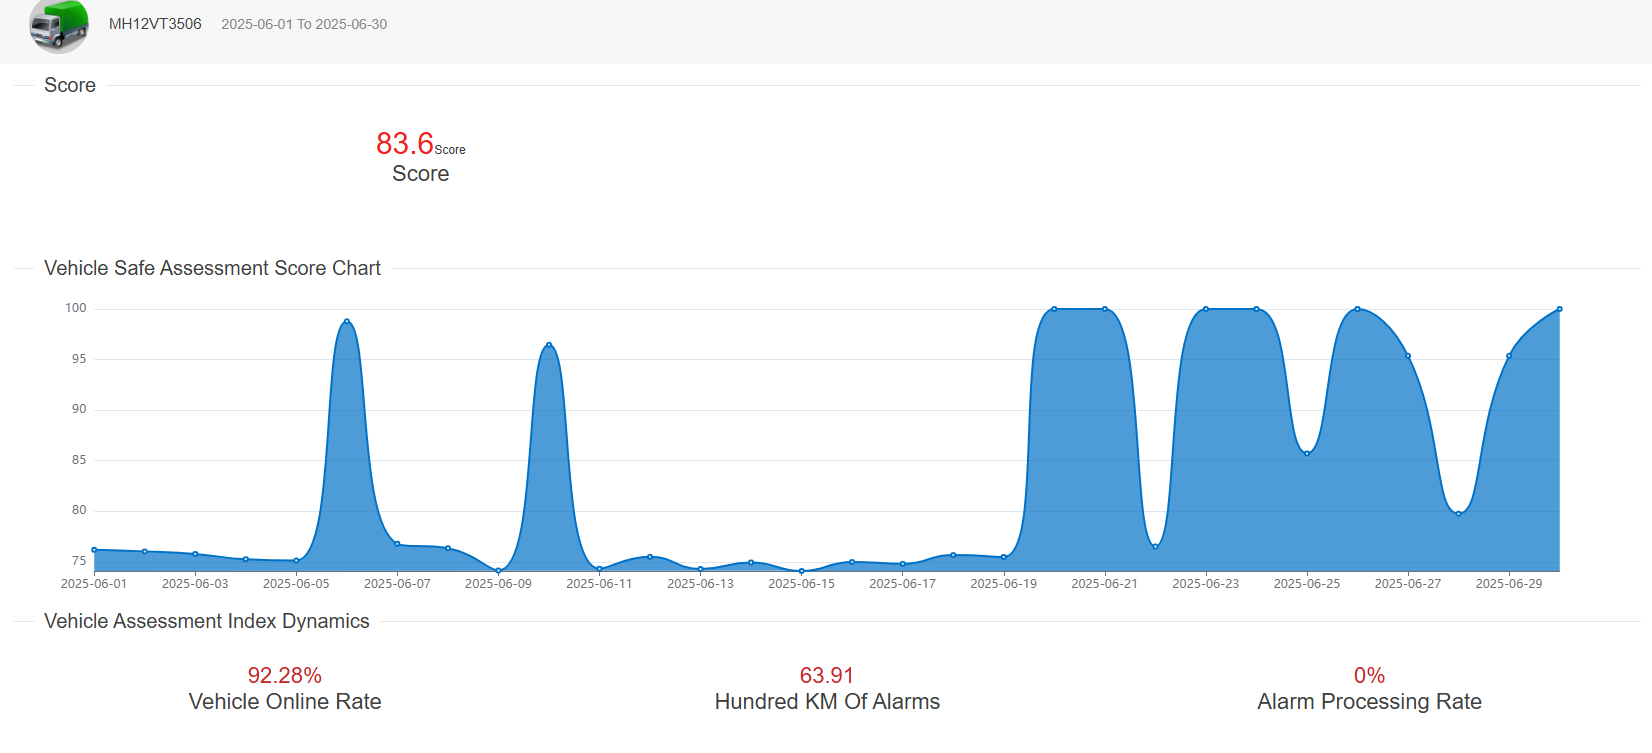Click the 2025-06-29 x-axis date label
Image resolution: width=1652 pixels, height=753 pixels.
(1509, 584)
